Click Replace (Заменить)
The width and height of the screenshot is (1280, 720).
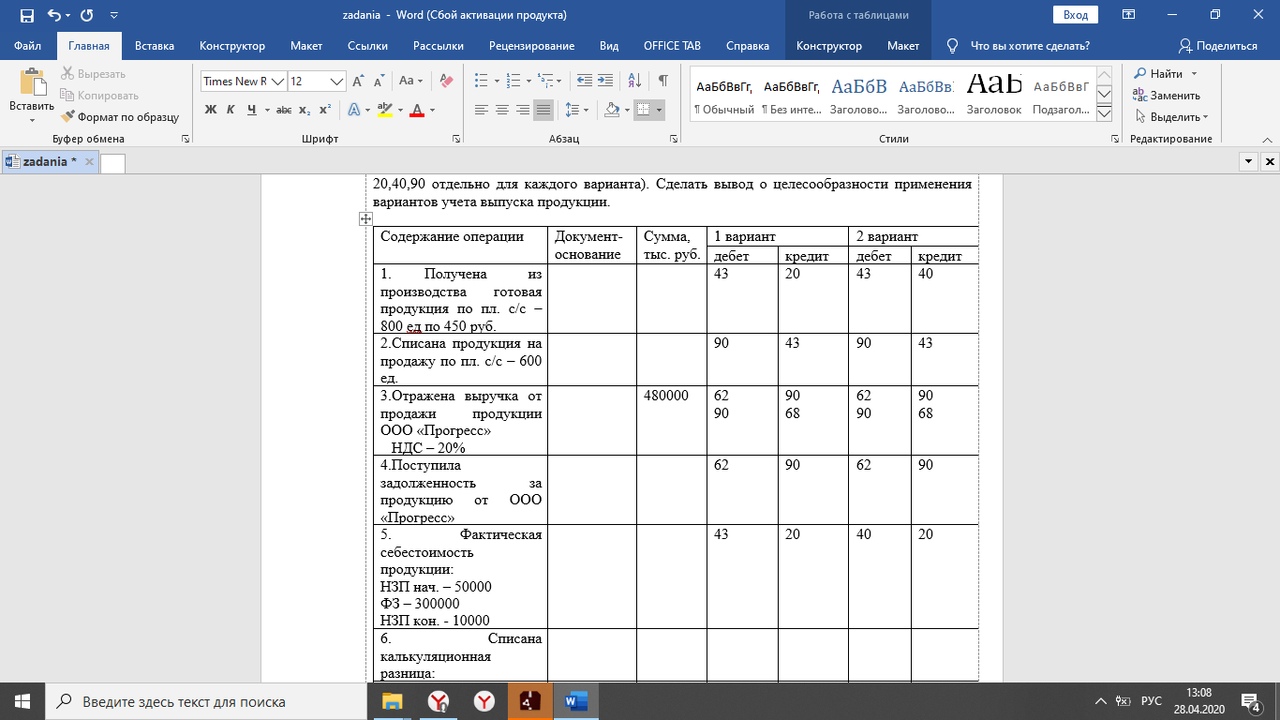tap(1166, 95)
